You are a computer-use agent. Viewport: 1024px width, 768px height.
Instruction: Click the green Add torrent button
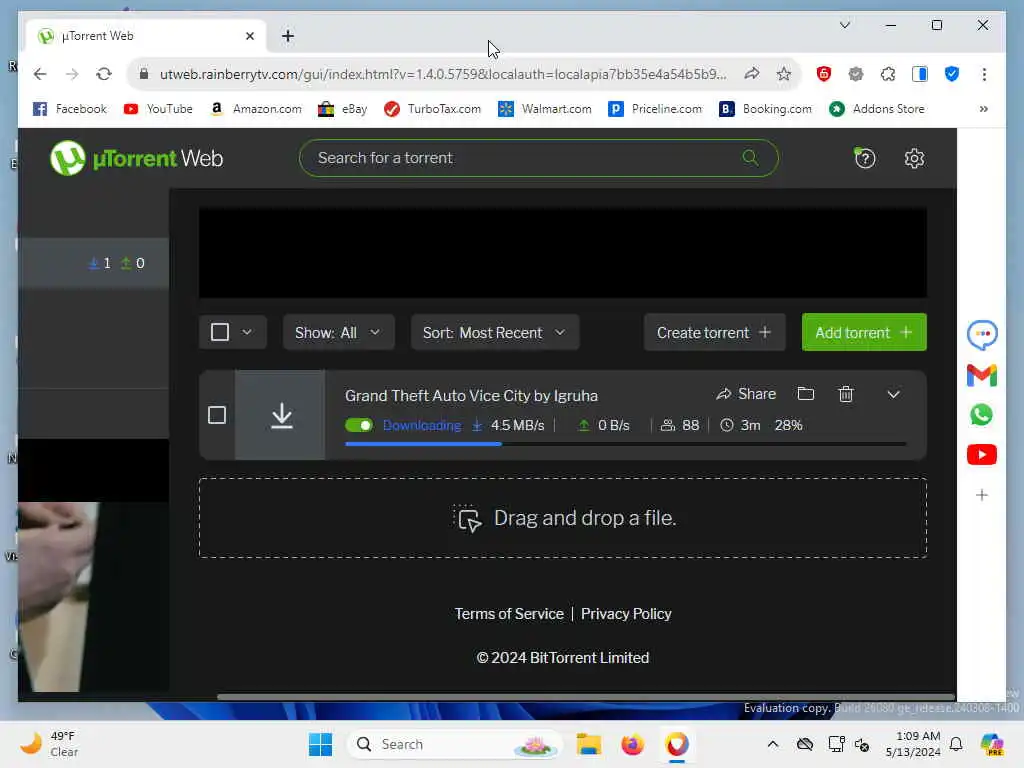coord(864,332)
